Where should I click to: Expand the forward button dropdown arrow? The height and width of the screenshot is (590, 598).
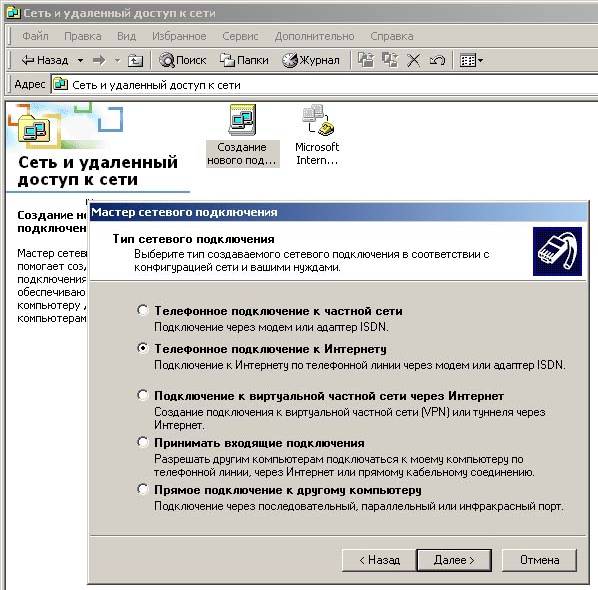tap(117, 60)
